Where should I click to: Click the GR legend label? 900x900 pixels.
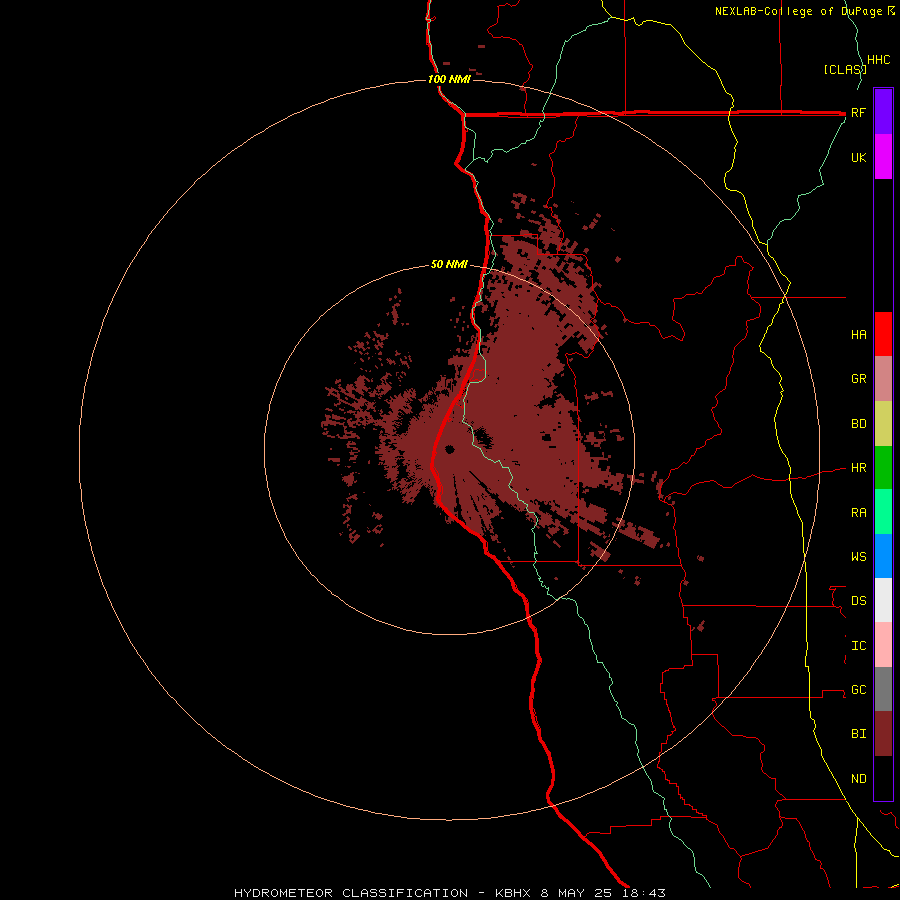click(858, 379)
